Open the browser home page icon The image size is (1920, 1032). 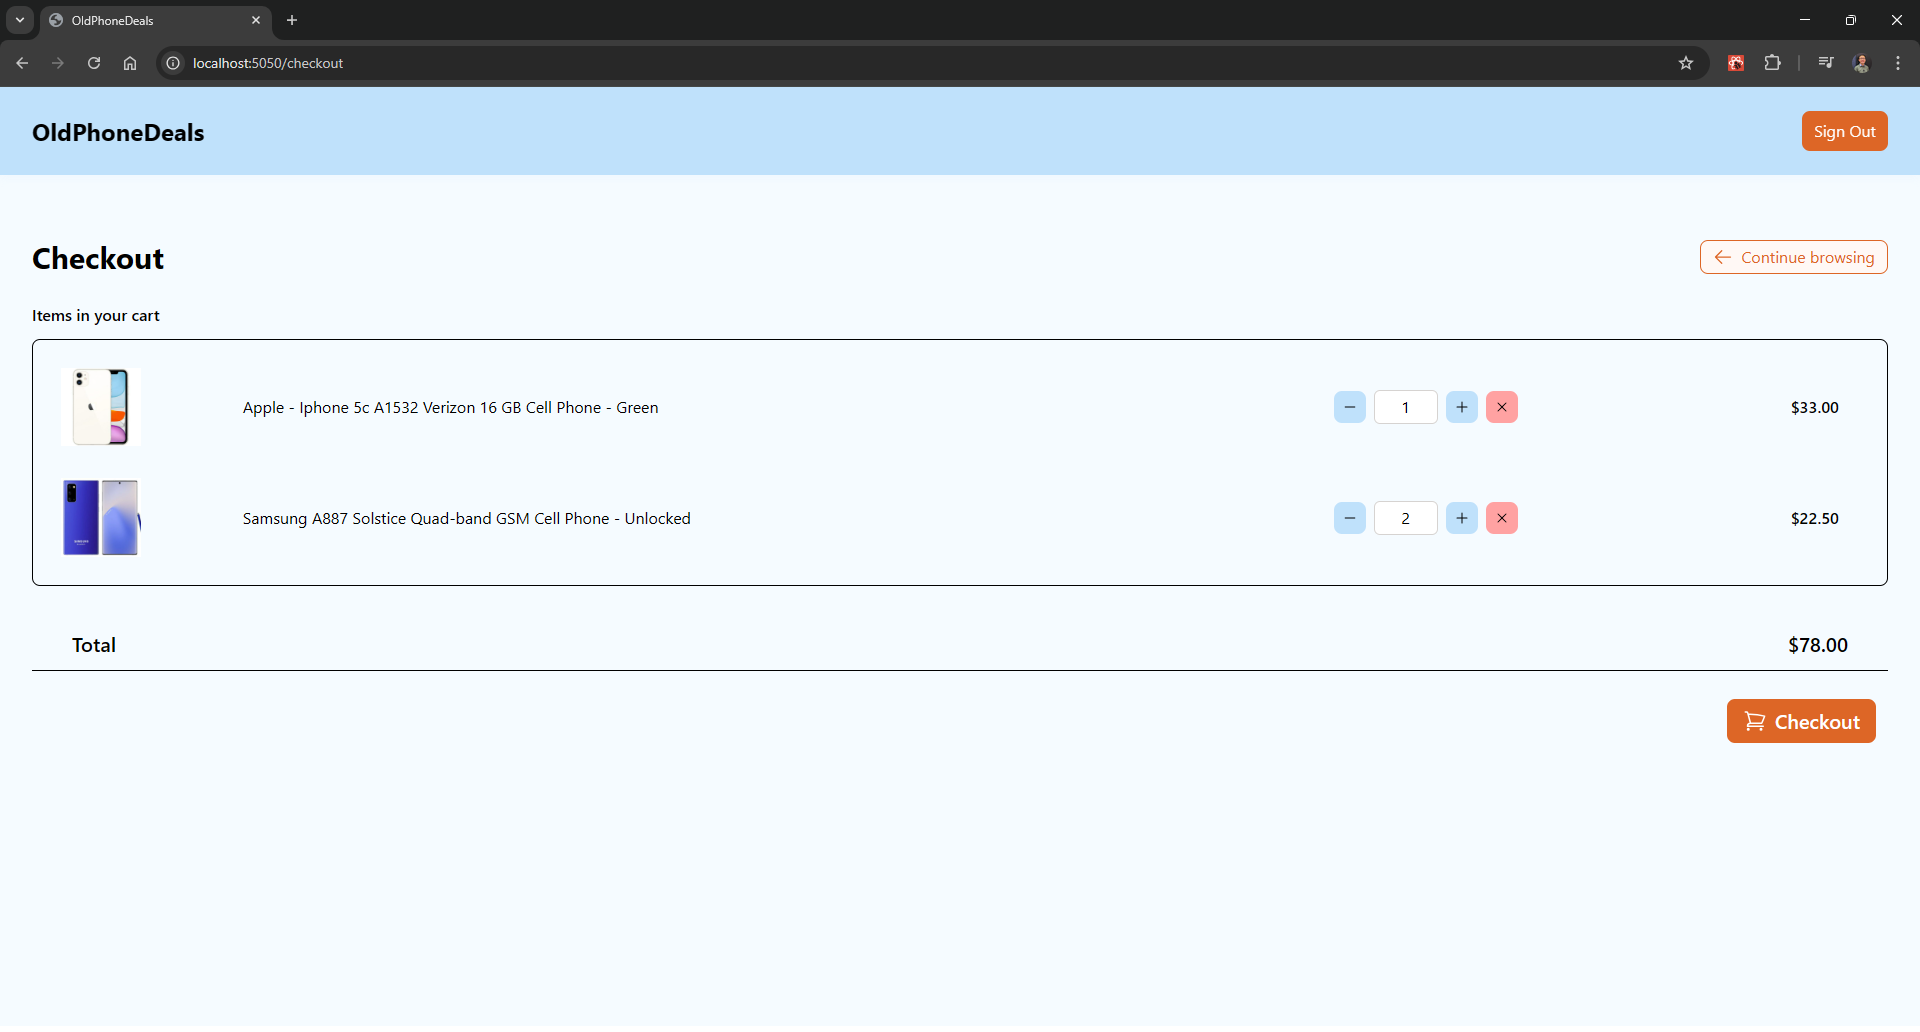point(129,62)
